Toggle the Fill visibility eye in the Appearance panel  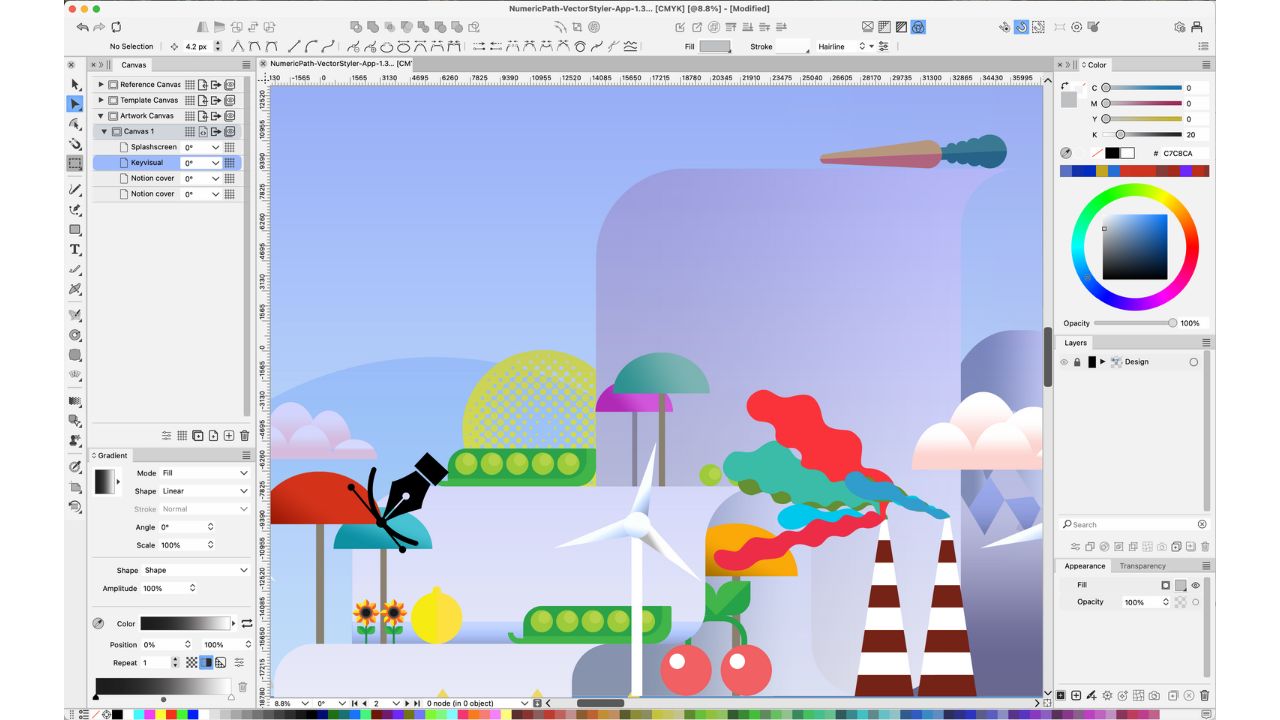coord(1195,585)
